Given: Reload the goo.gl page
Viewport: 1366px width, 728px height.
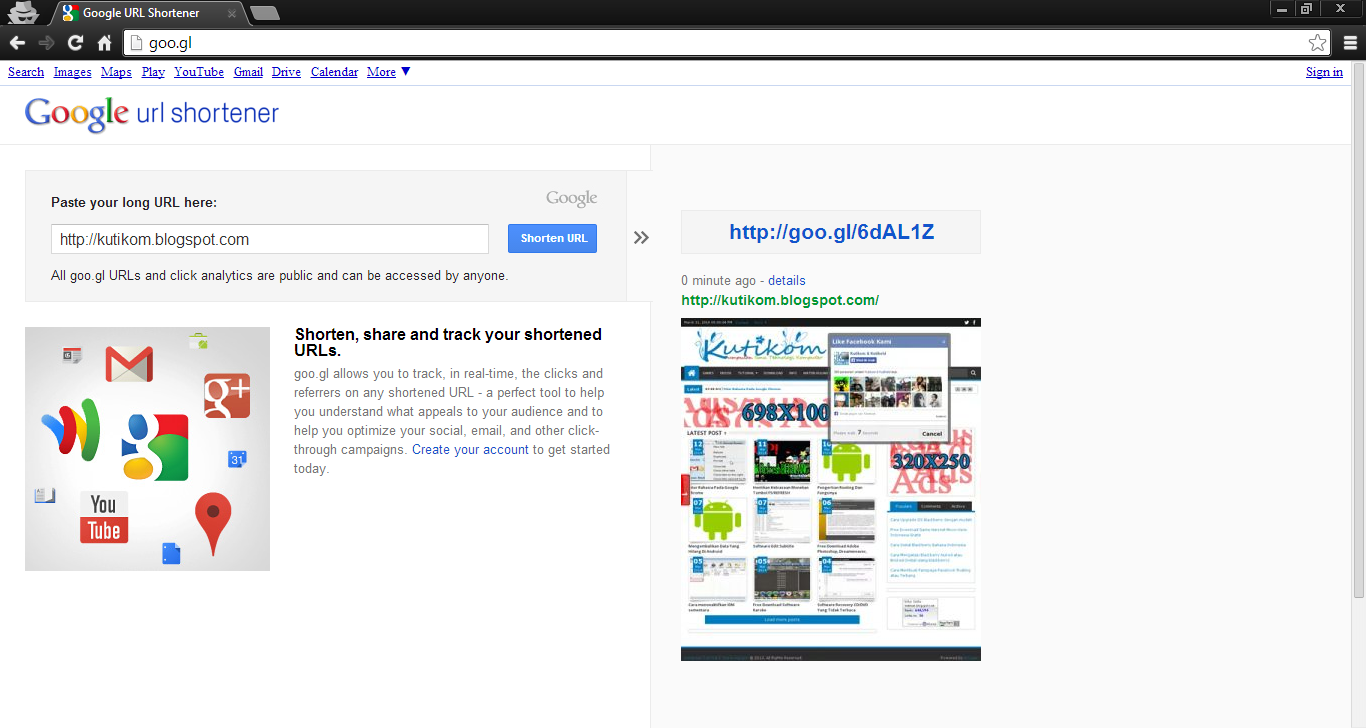Looking at the screenshot, I should [75, 42].
